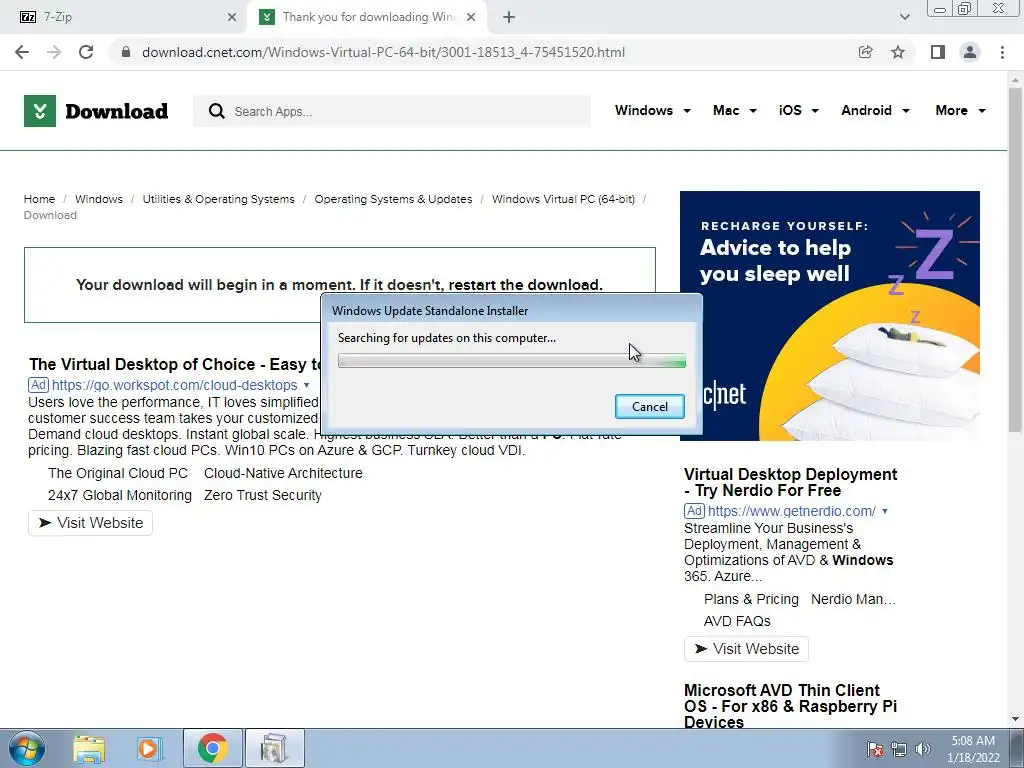Open 24x7 Global Monitoring link
This screenshot has height=768, width=1024.
[x=120, y=496]
